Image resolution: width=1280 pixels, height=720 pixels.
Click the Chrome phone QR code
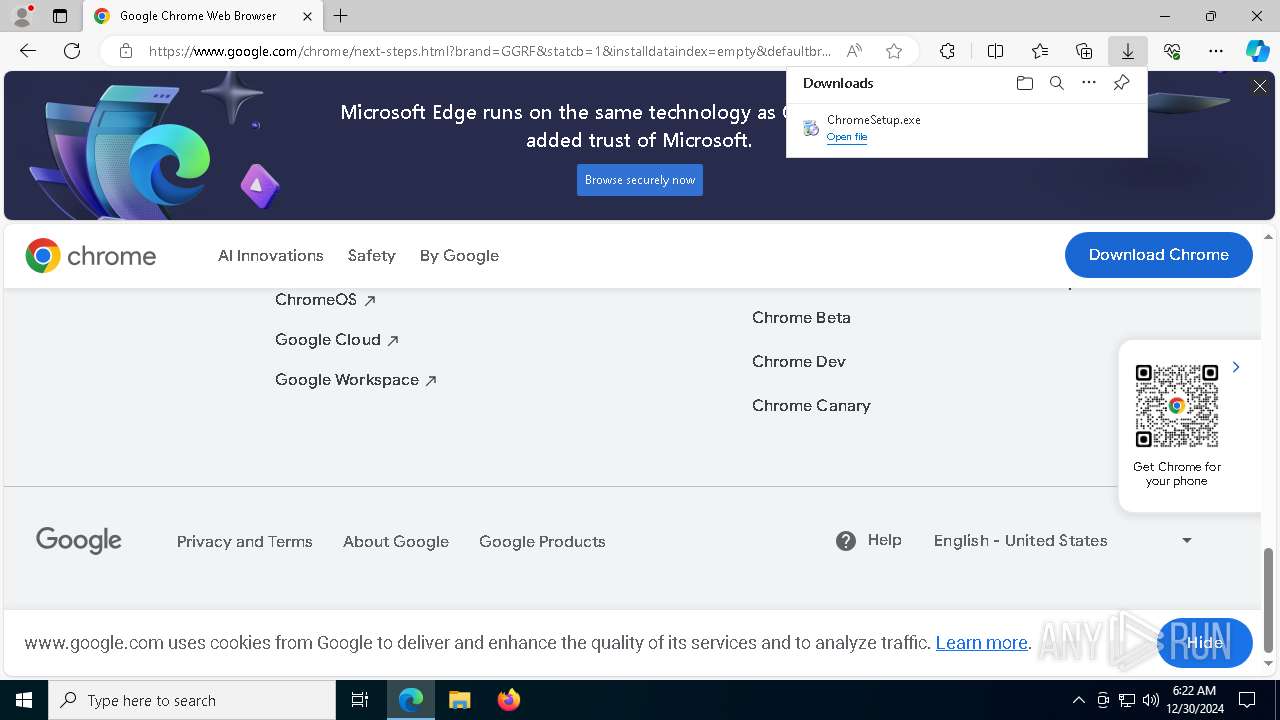click(1177, 406)
